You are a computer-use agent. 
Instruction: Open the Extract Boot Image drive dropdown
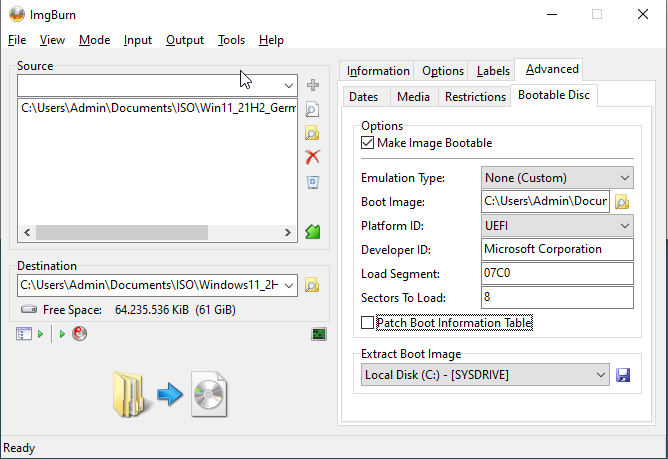[x=485, y=375]
